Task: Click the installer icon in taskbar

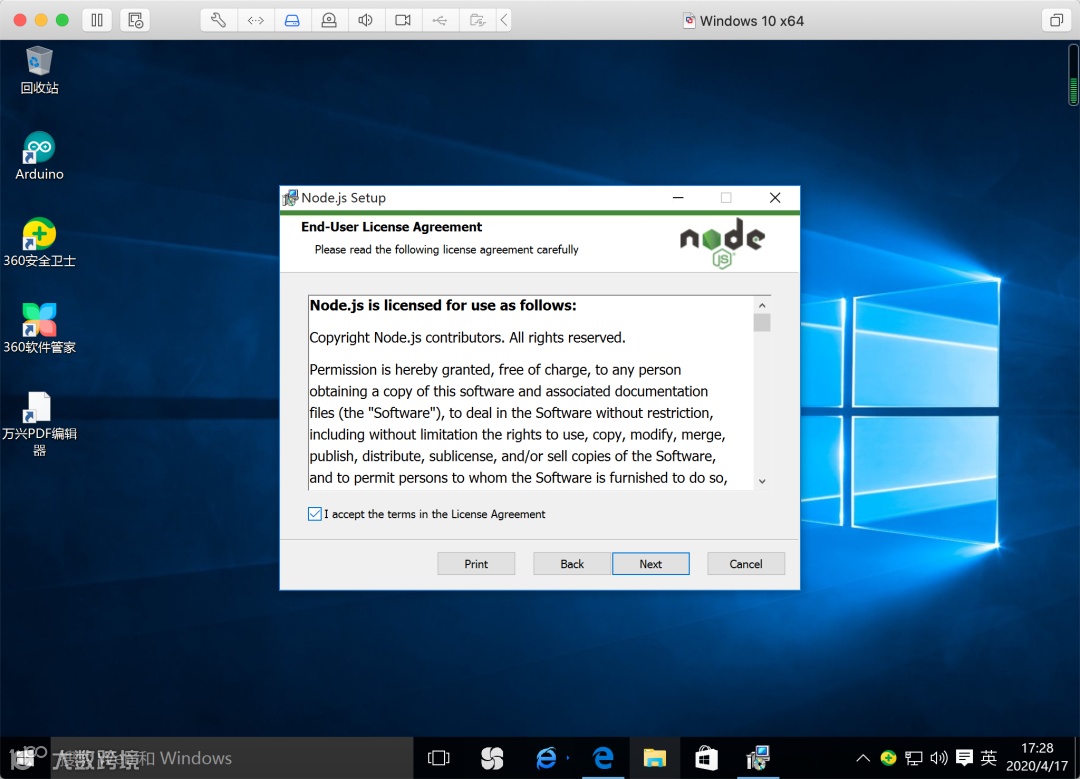Action: [758, 758]
